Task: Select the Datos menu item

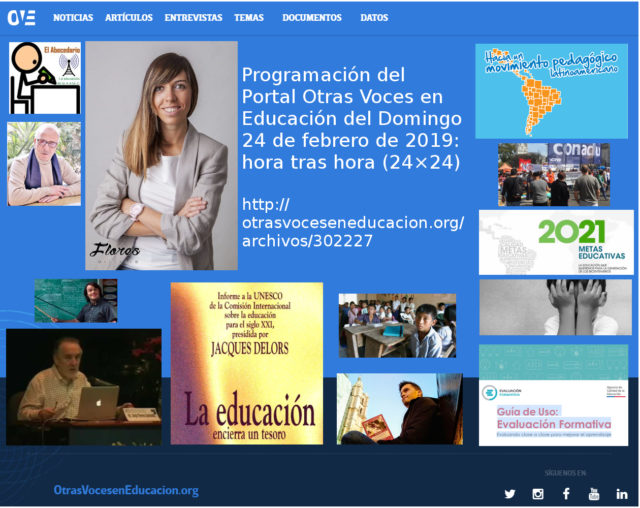Action: (x=374, y=18)
